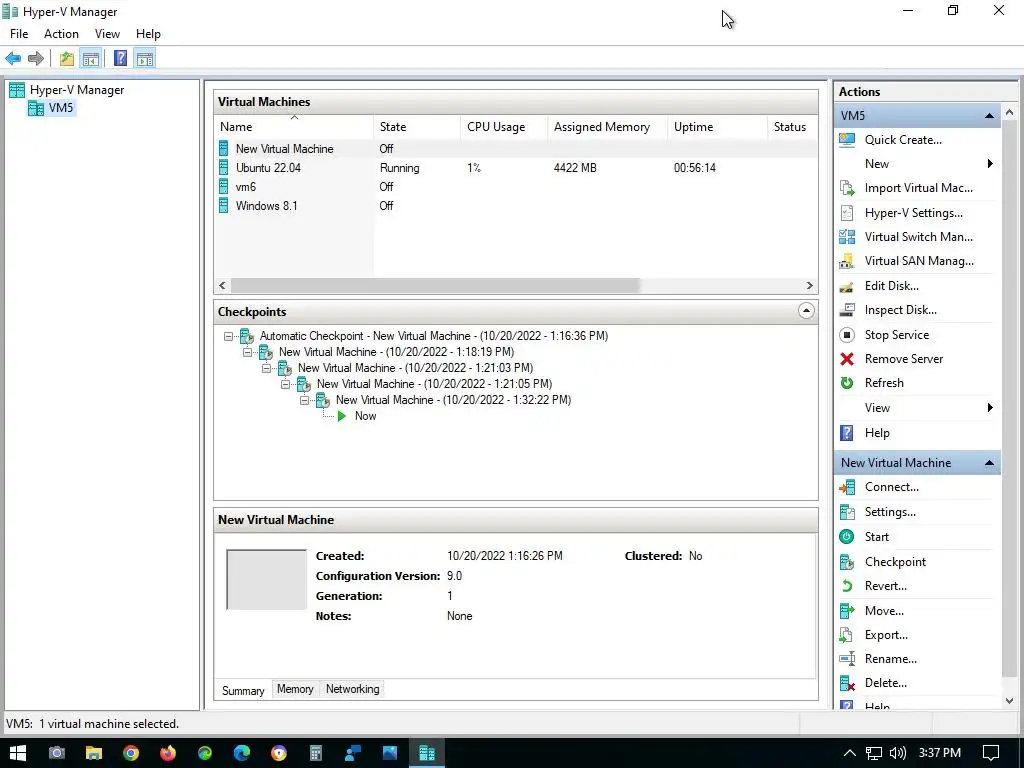Open the File menu
This screenshot has height=768, width=1024.
coord(19,34)
